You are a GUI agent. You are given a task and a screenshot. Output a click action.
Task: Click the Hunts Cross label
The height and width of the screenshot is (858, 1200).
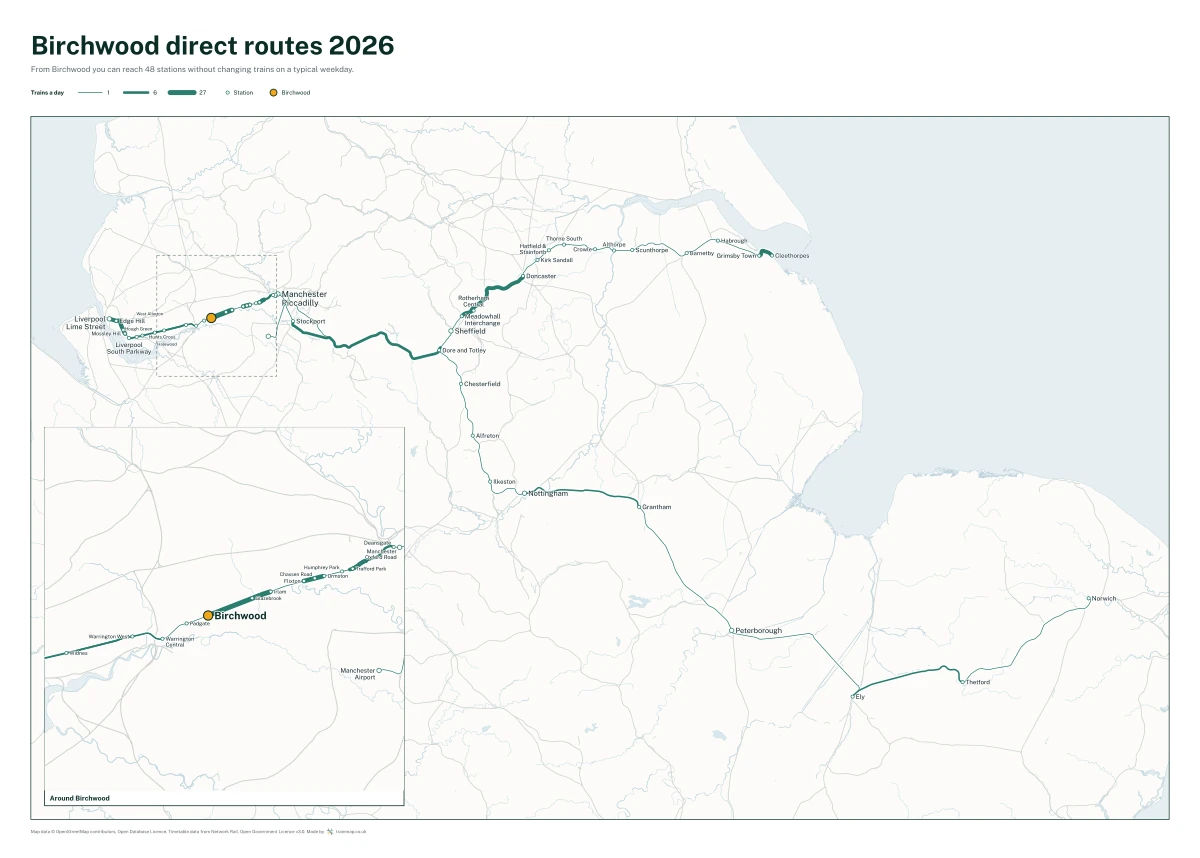coord(162,337)
